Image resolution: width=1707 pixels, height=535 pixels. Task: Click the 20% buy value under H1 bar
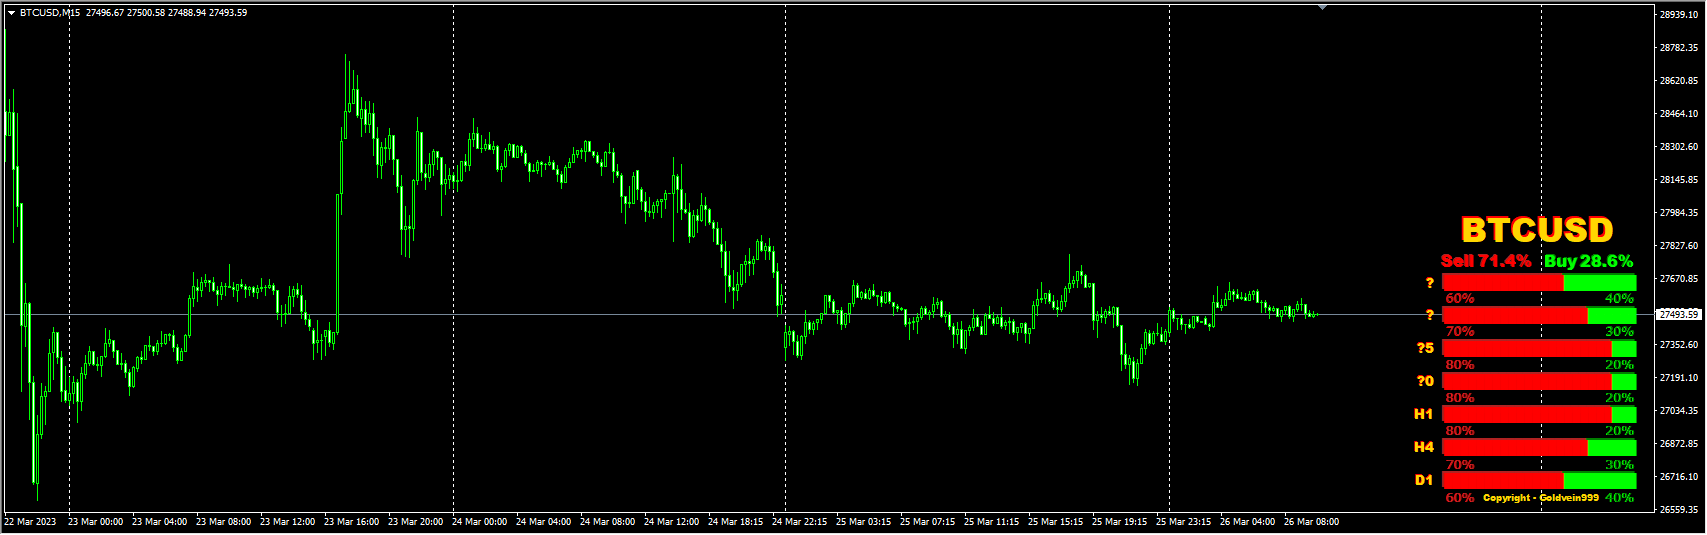click(1619, 431)
